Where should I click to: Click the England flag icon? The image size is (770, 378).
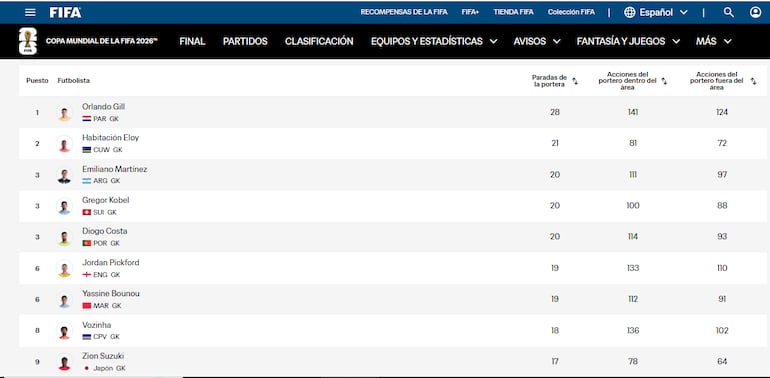86,274
